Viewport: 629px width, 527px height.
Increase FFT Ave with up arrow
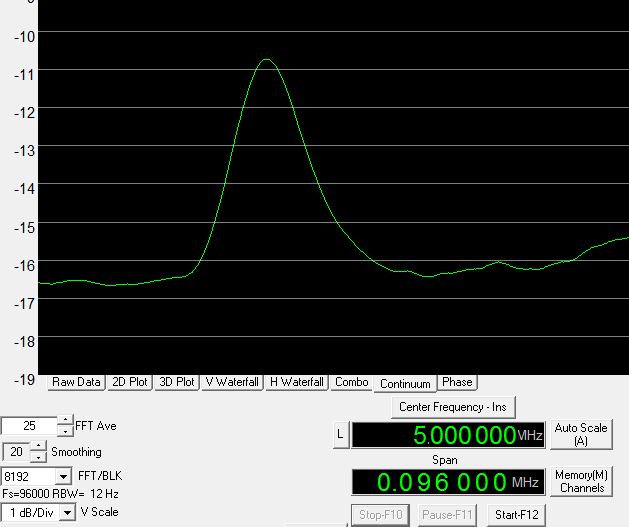pyautogui.click(x=65, y=420)
